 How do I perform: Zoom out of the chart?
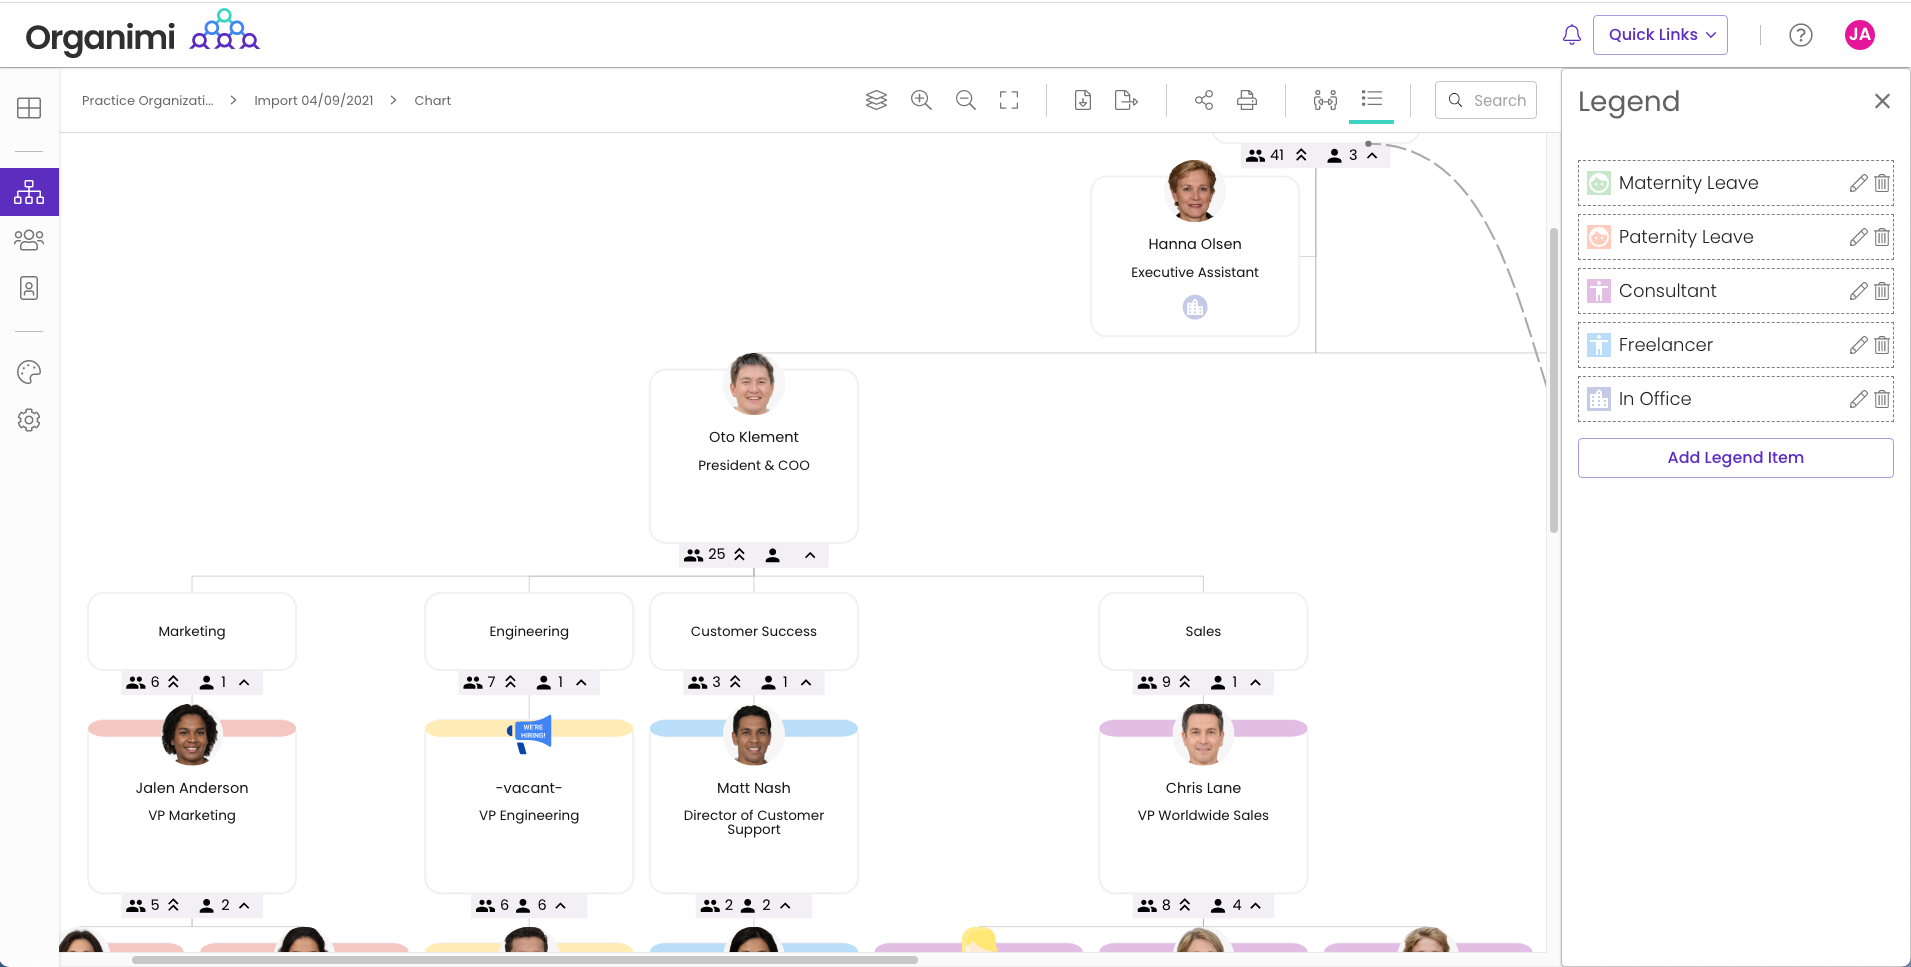pos(964,100)
